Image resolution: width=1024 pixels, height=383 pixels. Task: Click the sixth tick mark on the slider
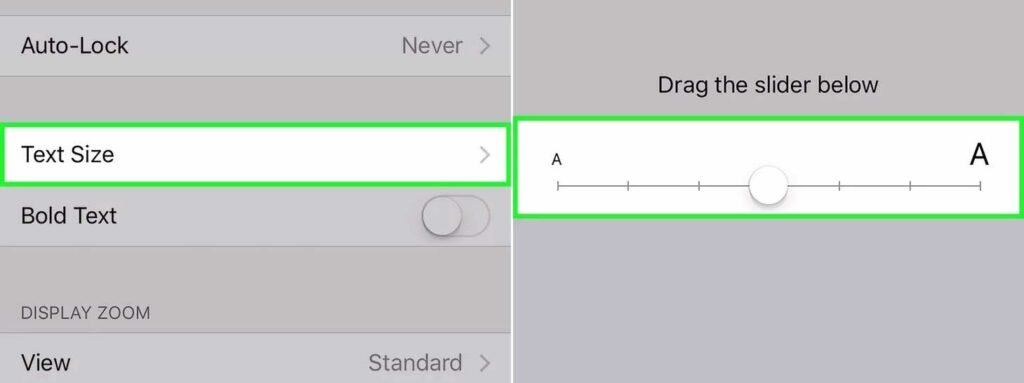910,186
